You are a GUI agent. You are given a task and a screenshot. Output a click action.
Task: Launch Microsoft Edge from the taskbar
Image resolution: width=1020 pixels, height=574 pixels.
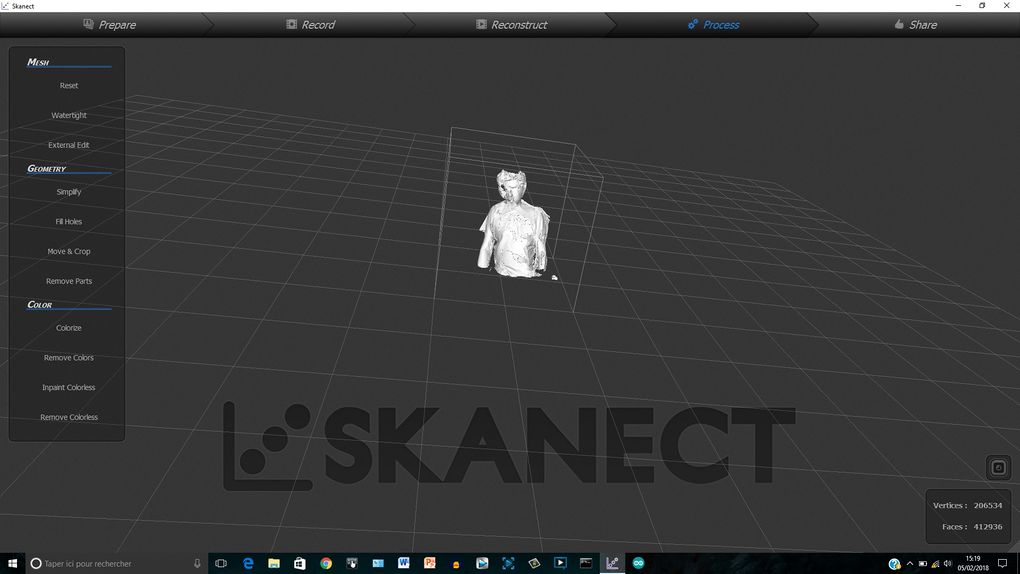pos(248,563)
